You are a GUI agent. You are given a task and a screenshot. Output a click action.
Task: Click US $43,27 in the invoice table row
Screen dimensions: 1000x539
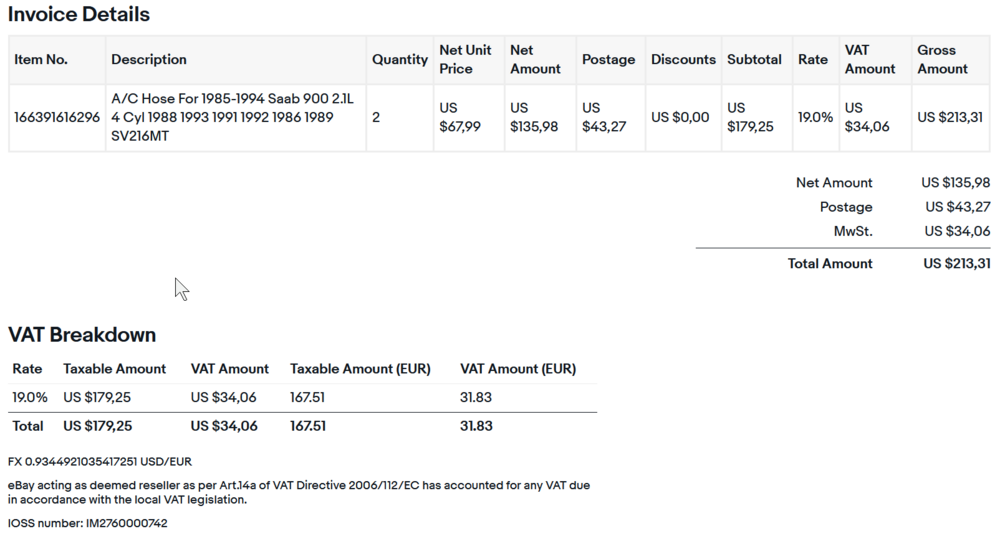click(604, 117)
